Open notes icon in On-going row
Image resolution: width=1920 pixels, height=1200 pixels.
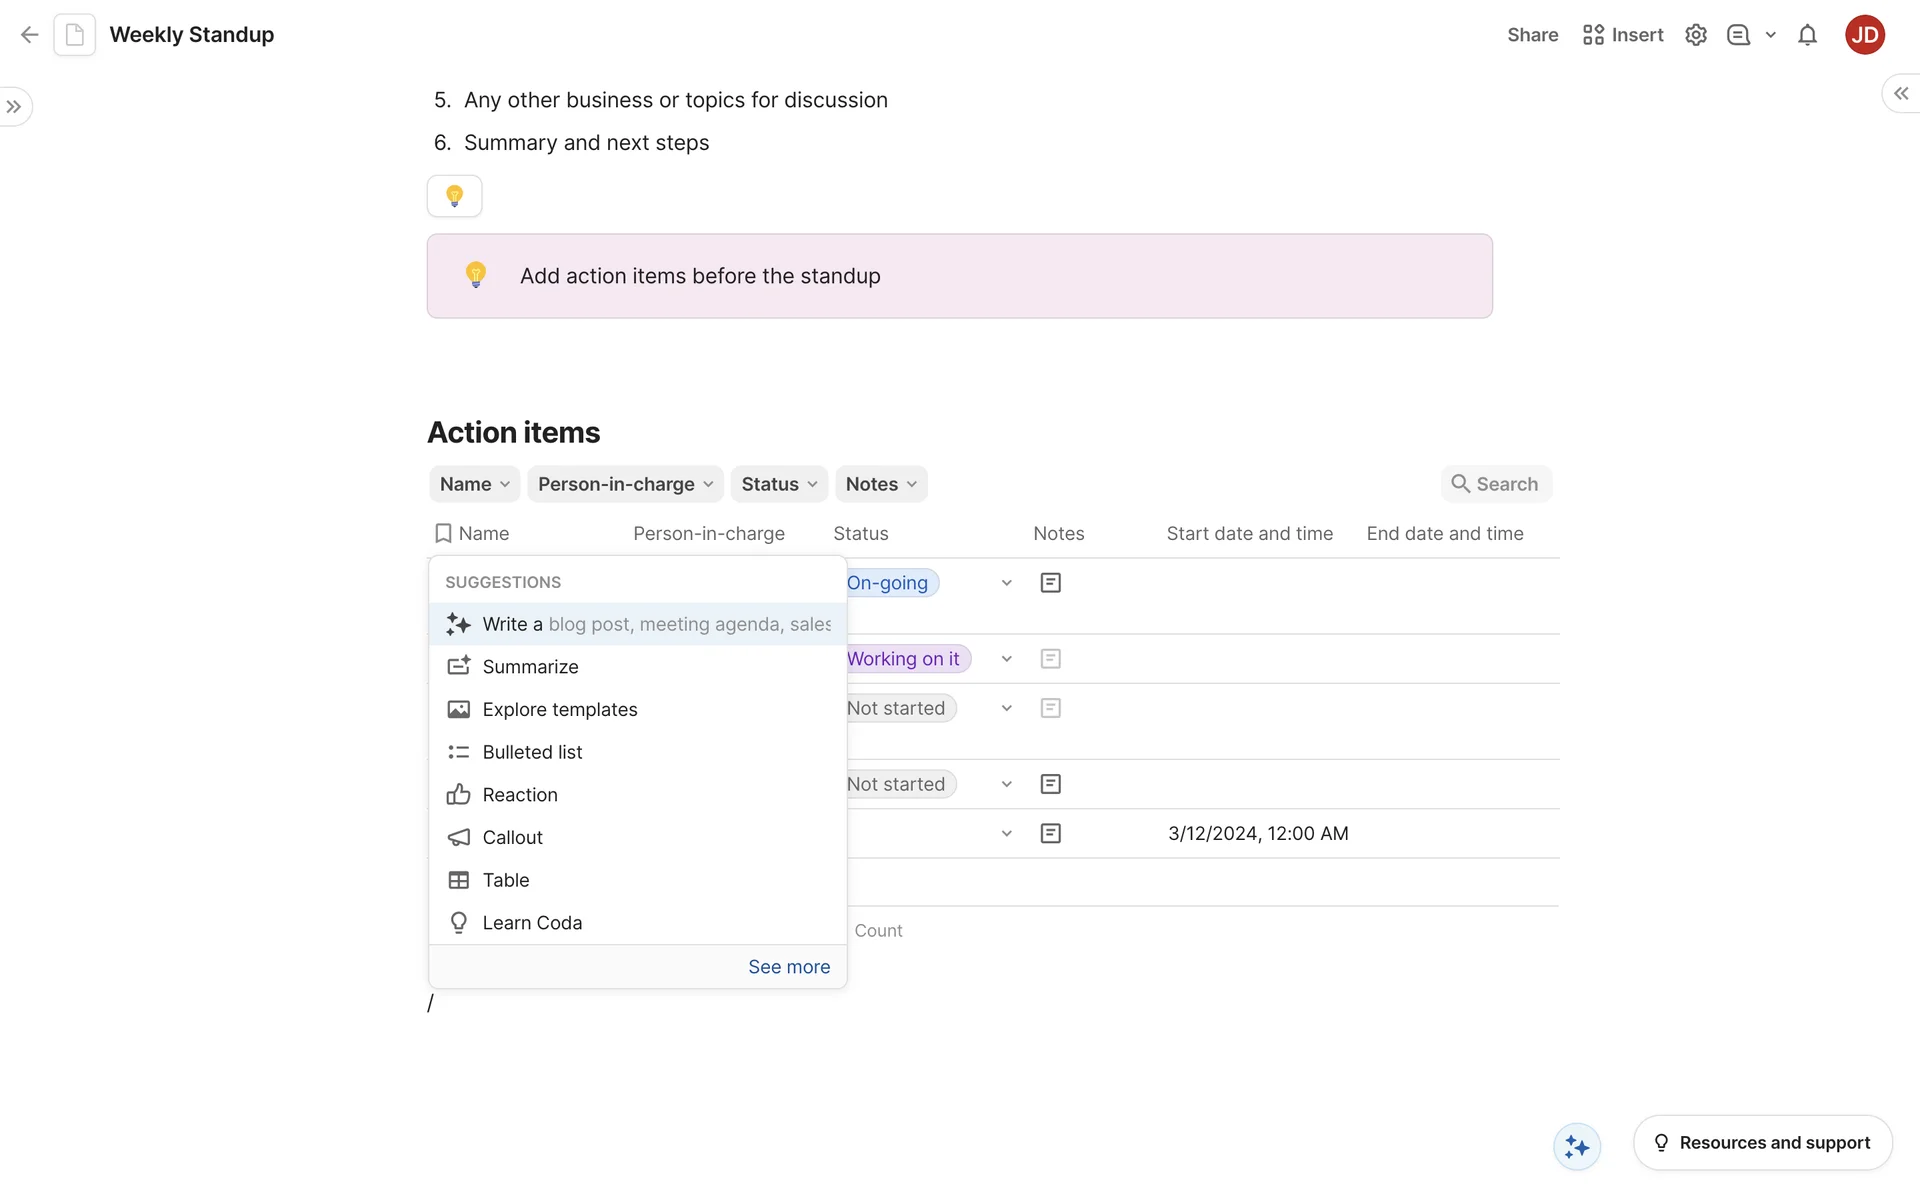[x=1050, y=583]
